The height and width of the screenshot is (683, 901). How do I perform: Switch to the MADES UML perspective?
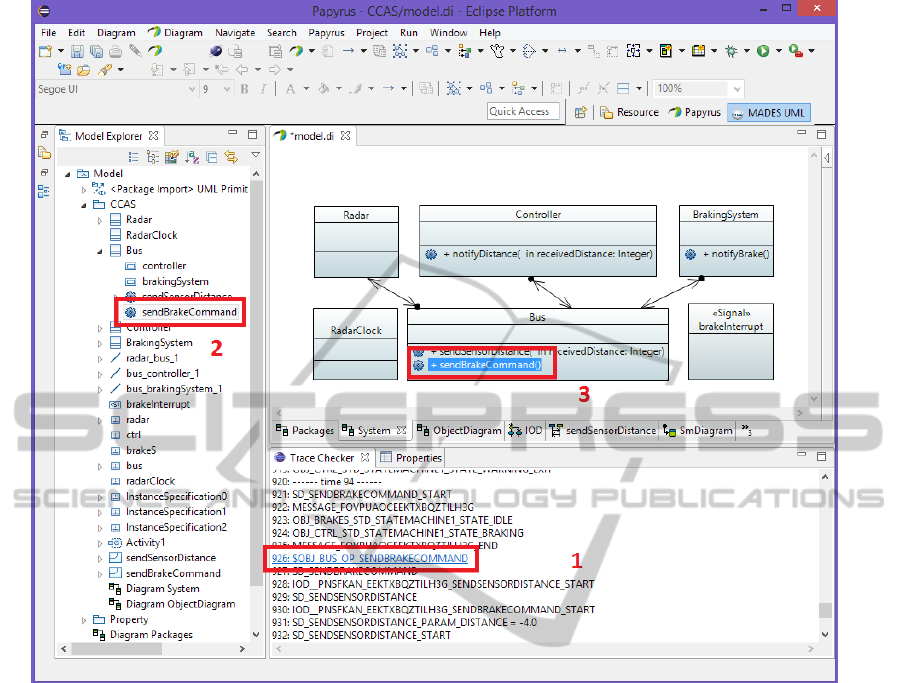tap(769, 112)
